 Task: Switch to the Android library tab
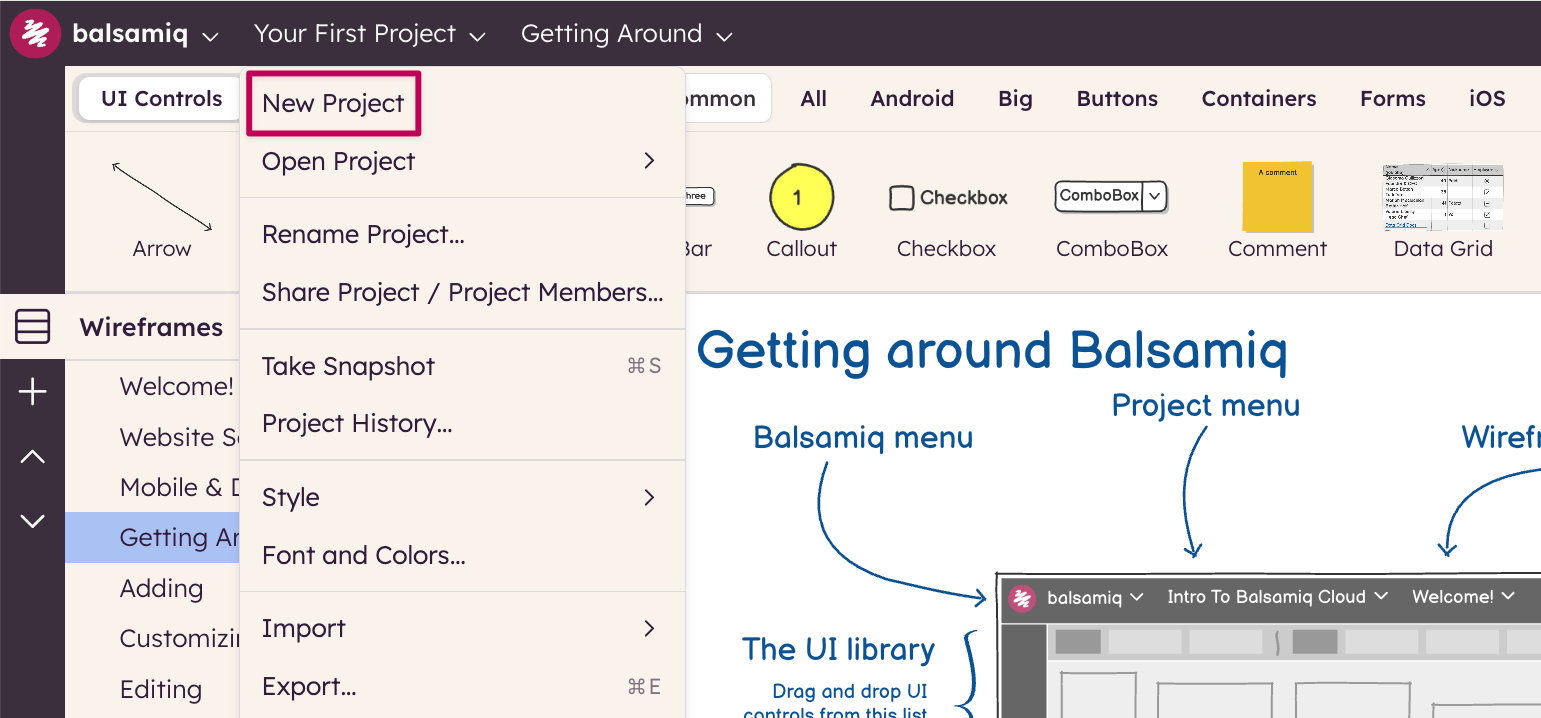coord(912,98)
